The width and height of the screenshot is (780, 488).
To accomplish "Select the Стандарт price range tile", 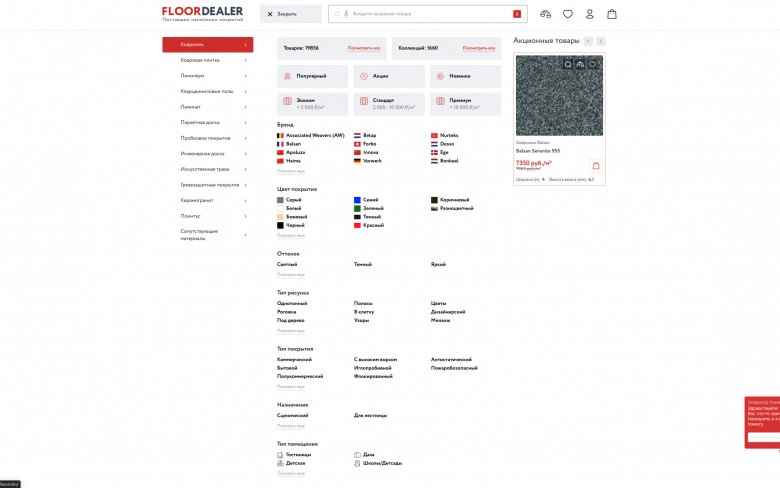I will coord(389,104).
